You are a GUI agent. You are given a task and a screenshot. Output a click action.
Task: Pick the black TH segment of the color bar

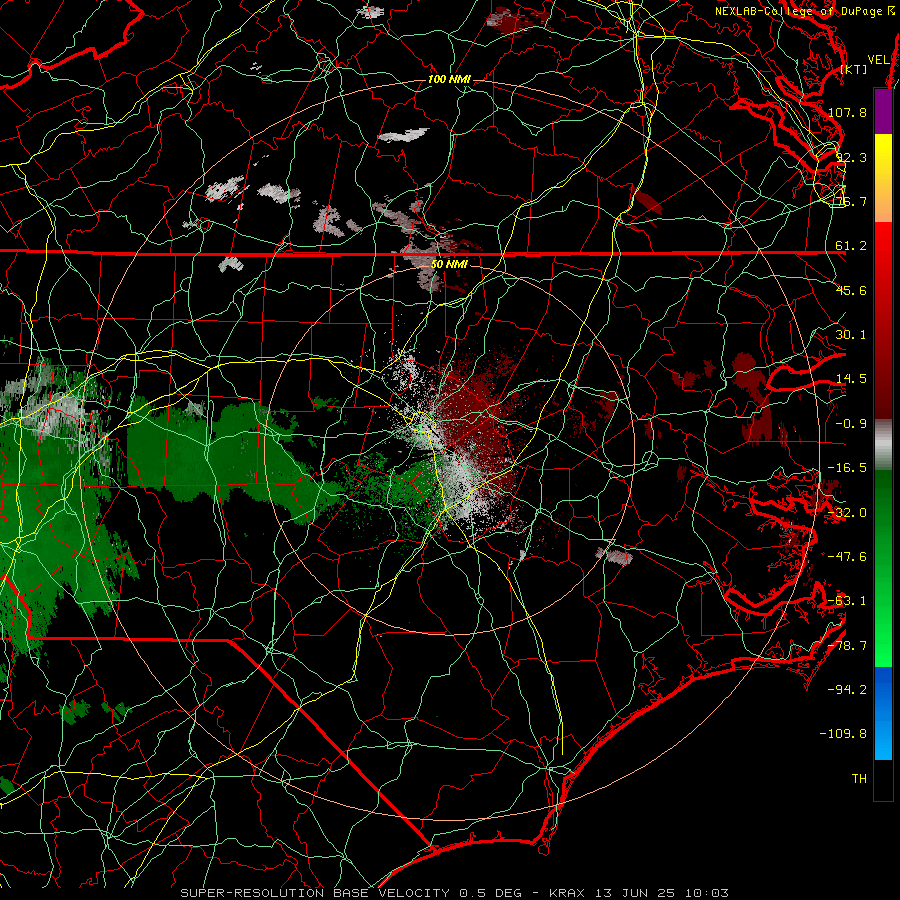[x=883, y=779]
